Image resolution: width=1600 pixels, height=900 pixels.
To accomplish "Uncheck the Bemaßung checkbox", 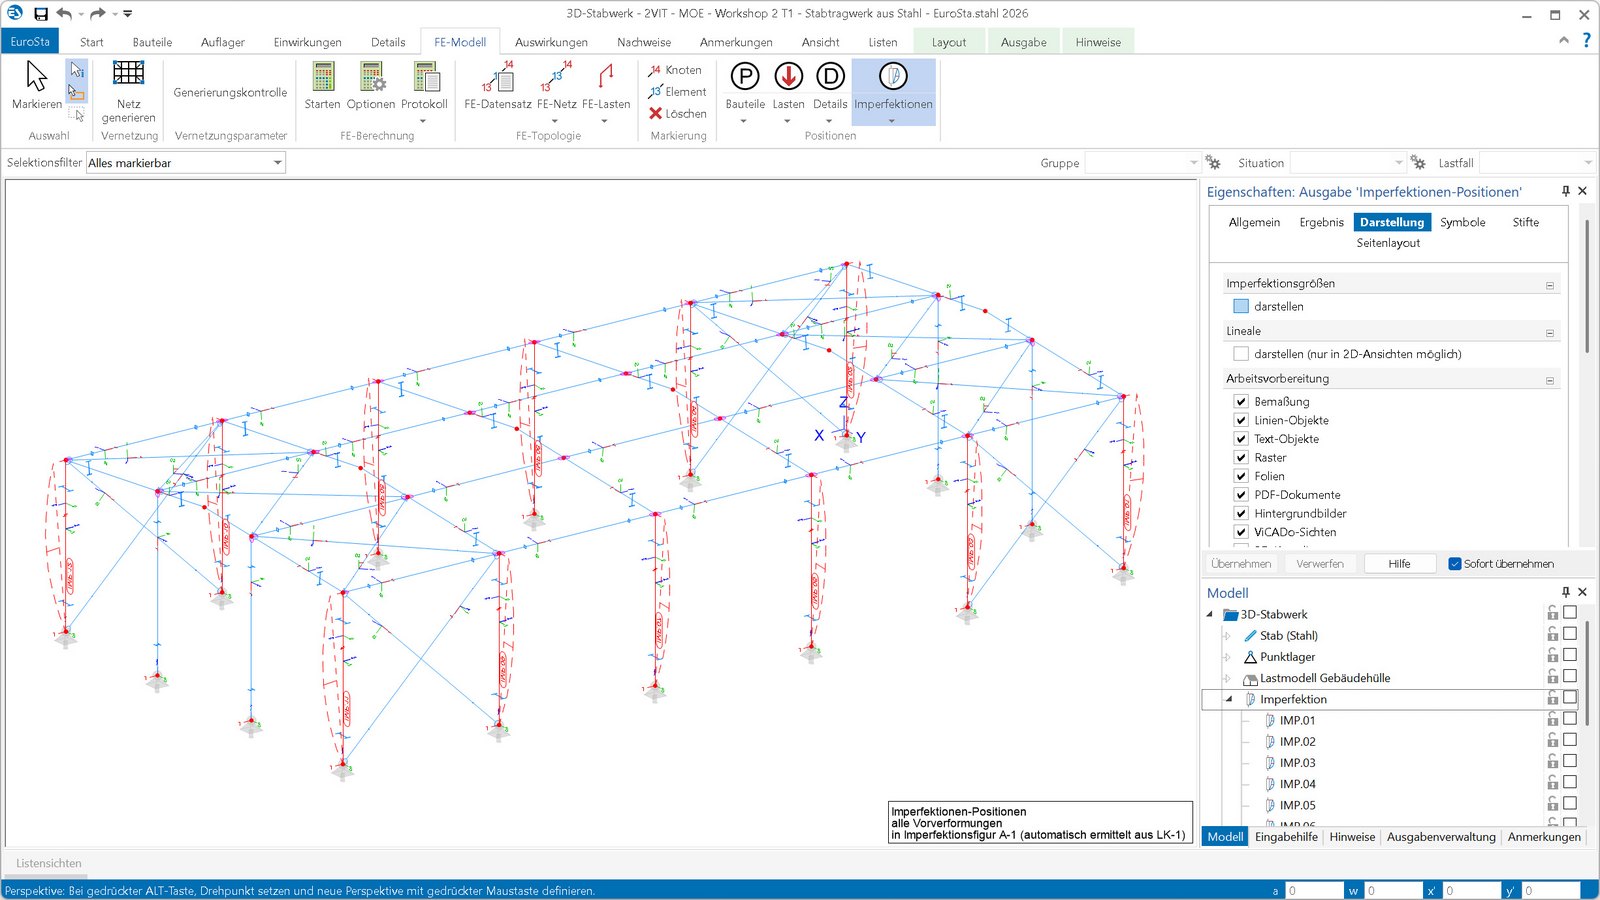I will point(1241,402).
